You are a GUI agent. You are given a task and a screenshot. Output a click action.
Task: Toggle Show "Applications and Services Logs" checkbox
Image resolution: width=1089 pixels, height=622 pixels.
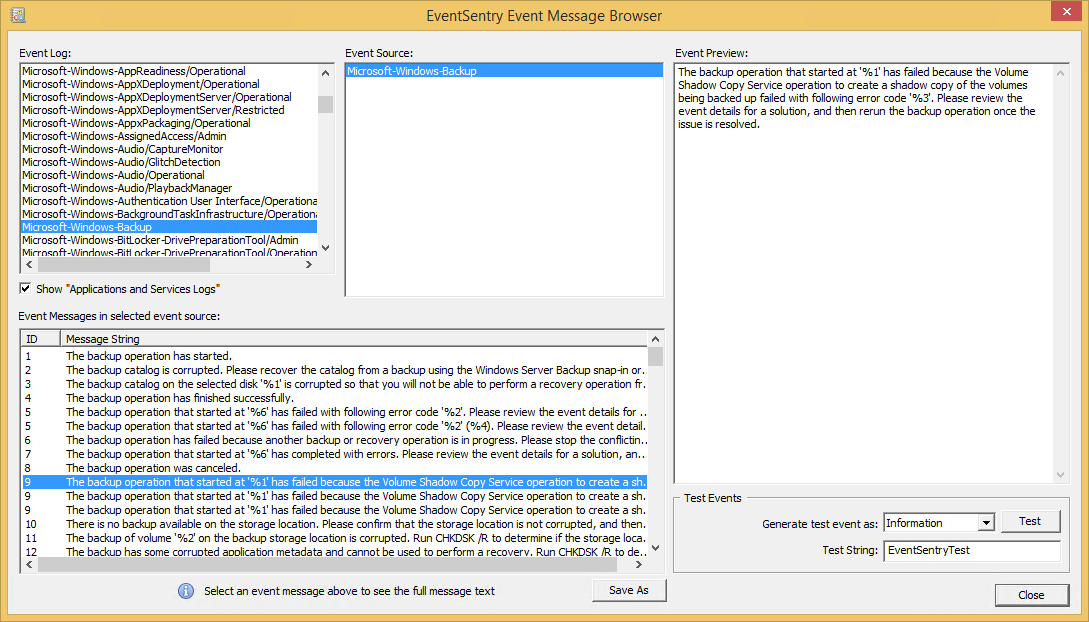coord(26,288)
